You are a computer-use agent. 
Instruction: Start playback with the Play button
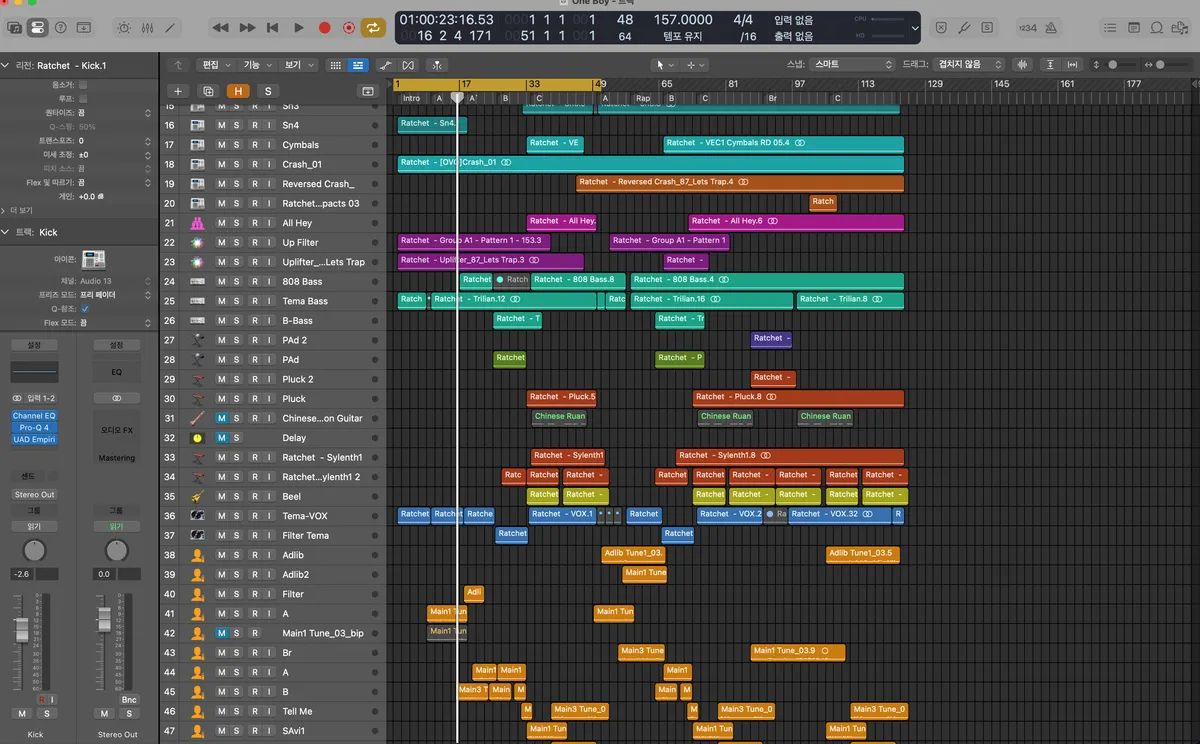299,28
